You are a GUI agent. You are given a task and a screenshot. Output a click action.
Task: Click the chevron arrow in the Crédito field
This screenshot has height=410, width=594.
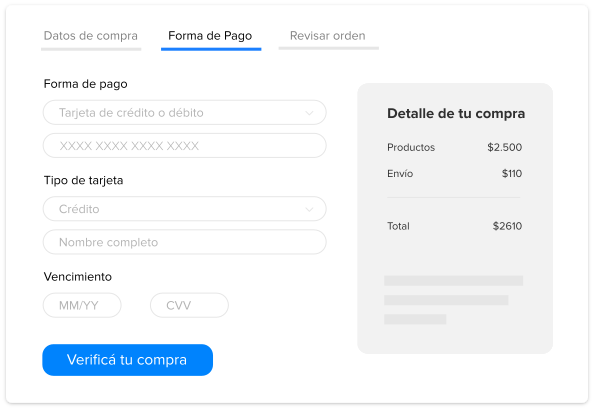point(310,209)
